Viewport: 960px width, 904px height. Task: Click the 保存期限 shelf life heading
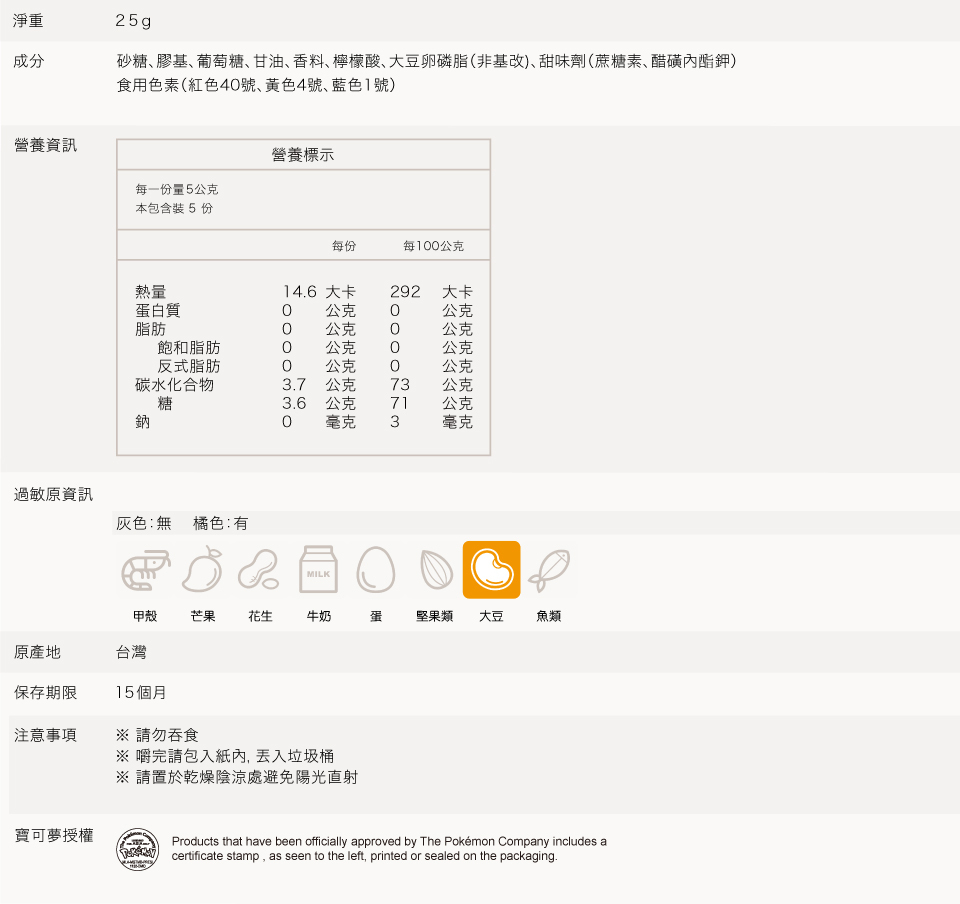[45, 693]
